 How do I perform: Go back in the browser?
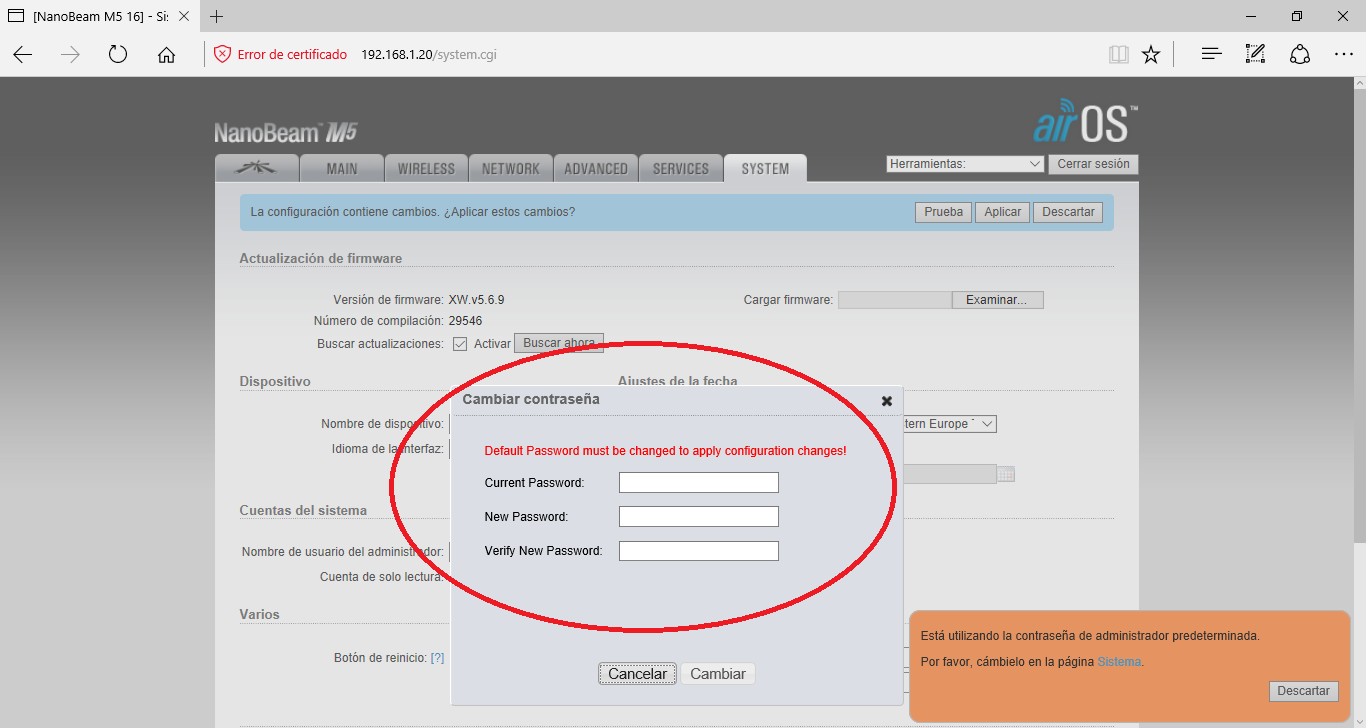(x=23, y=54)
